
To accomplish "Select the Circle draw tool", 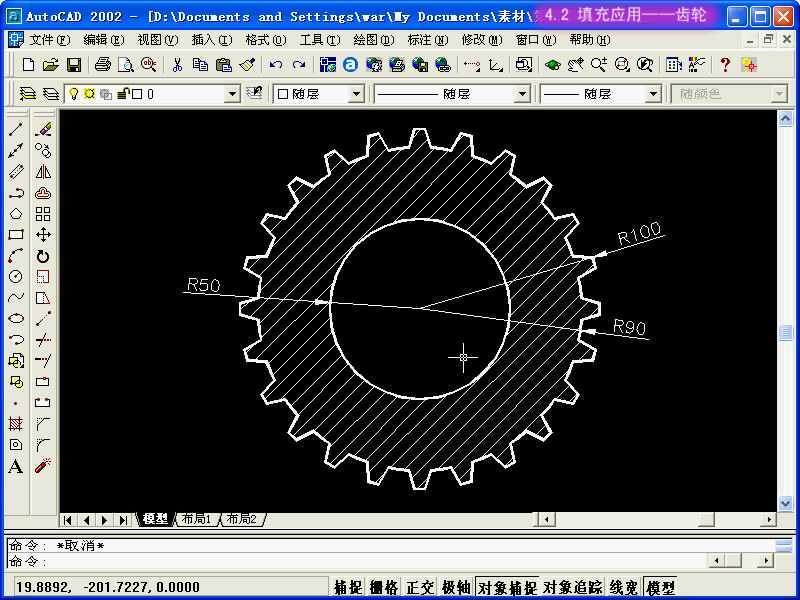I will click(16, 277).
